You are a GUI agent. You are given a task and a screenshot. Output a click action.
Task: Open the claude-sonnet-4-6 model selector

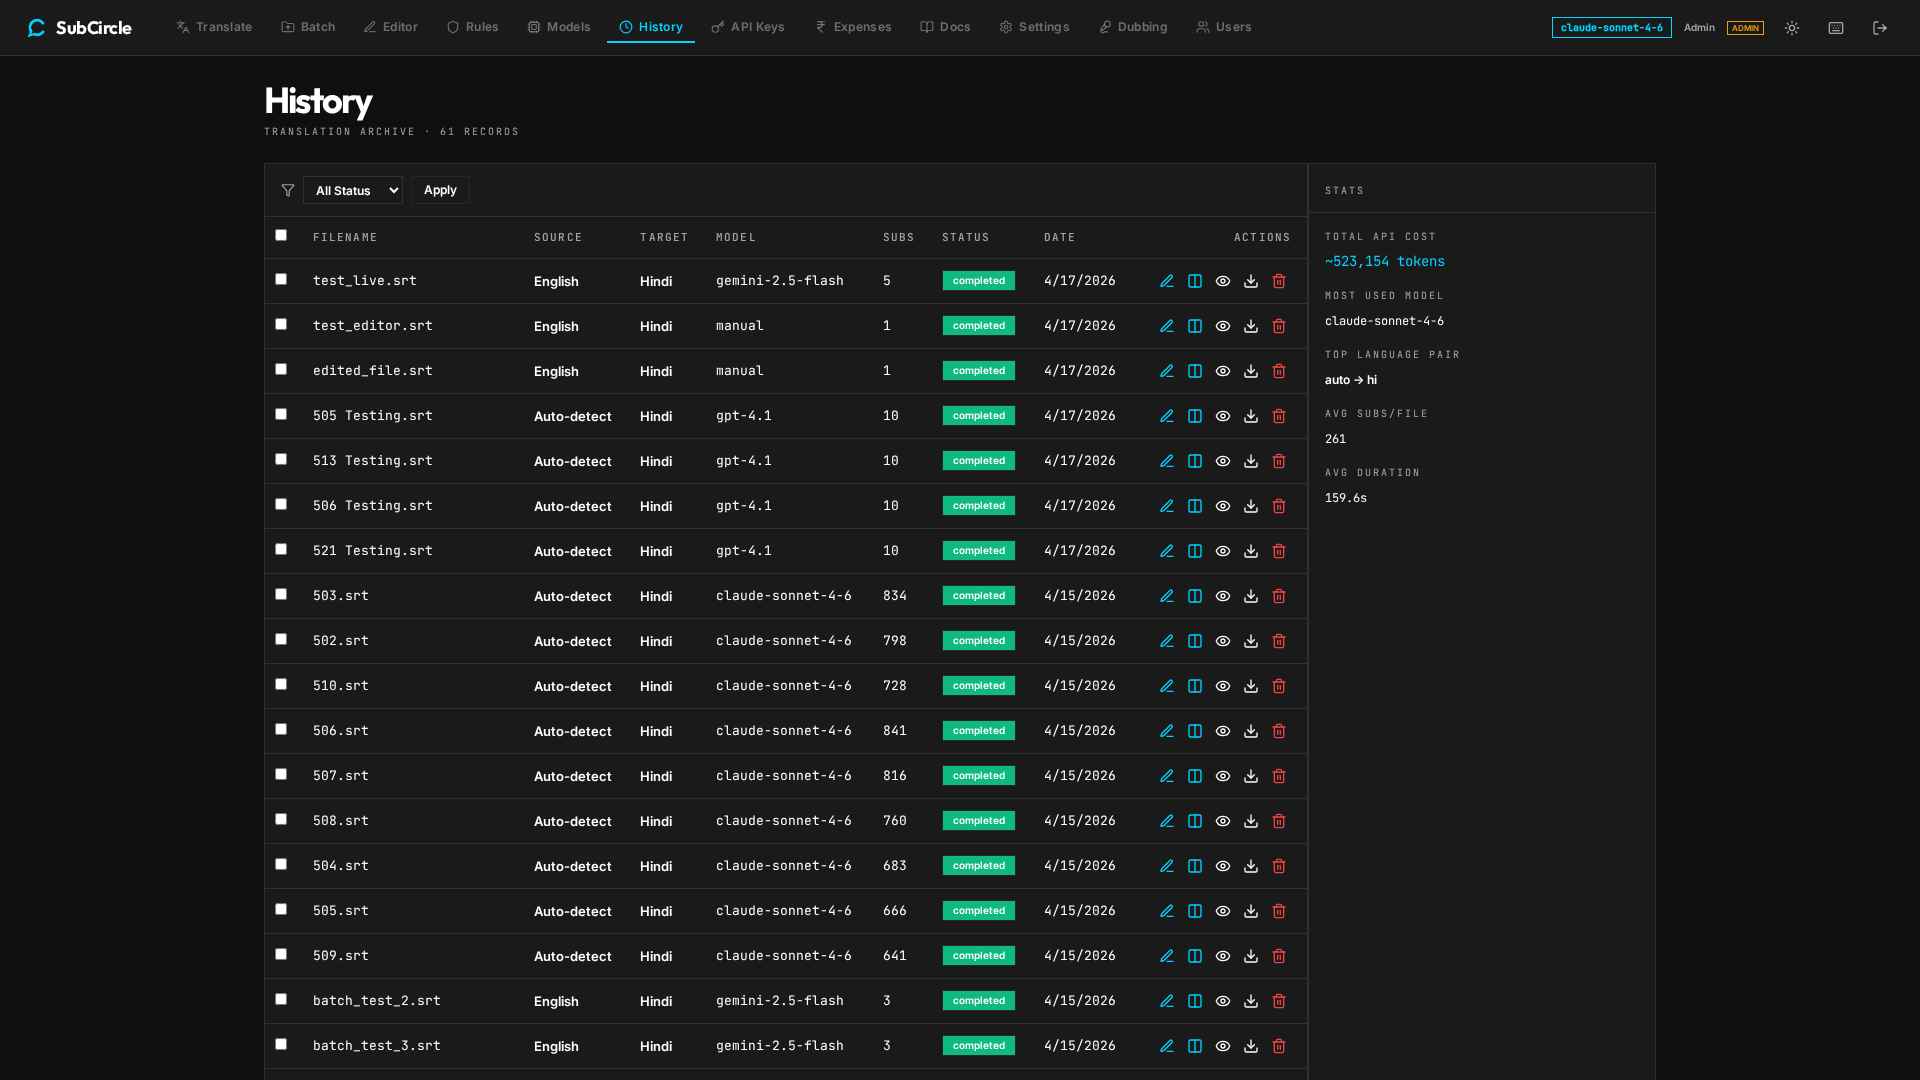pos(1611,28)
